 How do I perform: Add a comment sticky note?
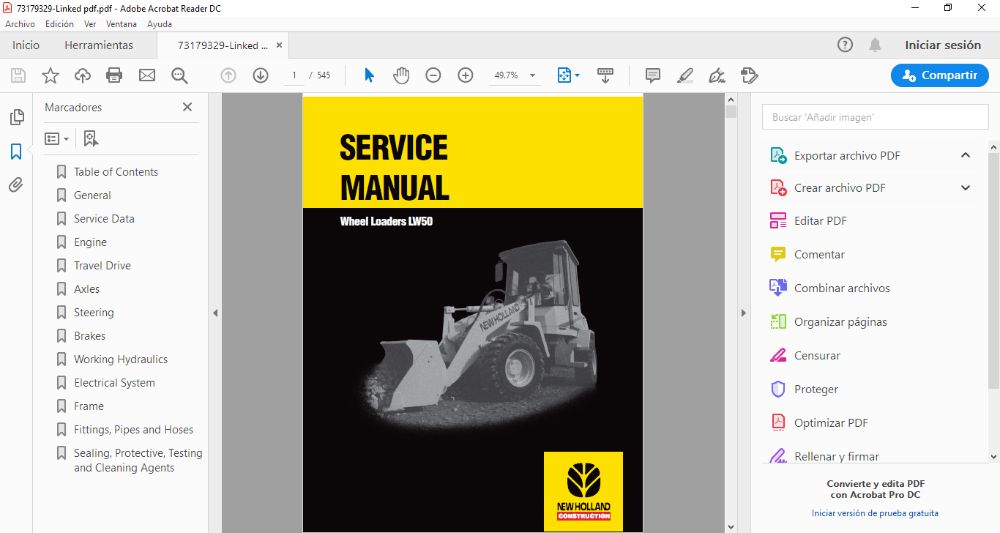tap(653, 75)
